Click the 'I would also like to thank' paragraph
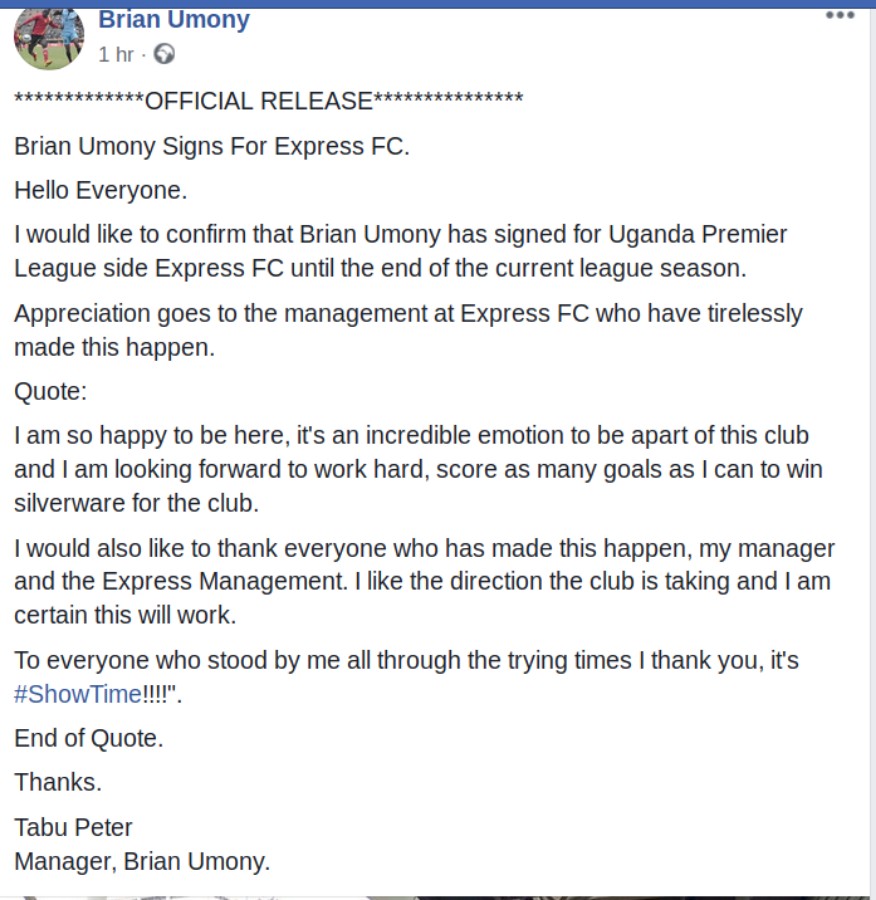This screenshot has width=876, height=900. [x=424, y=581]
